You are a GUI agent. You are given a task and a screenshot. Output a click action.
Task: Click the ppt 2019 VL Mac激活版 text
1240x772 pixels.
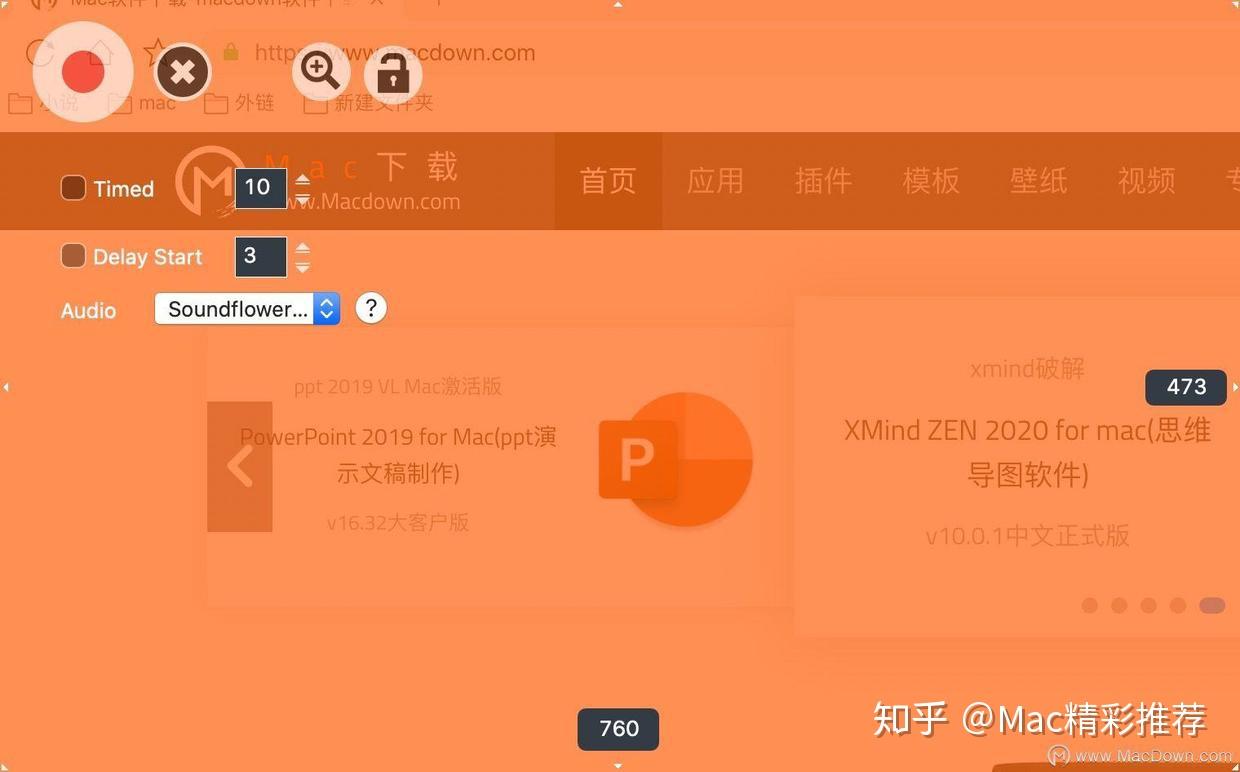(x=398, y=386)
